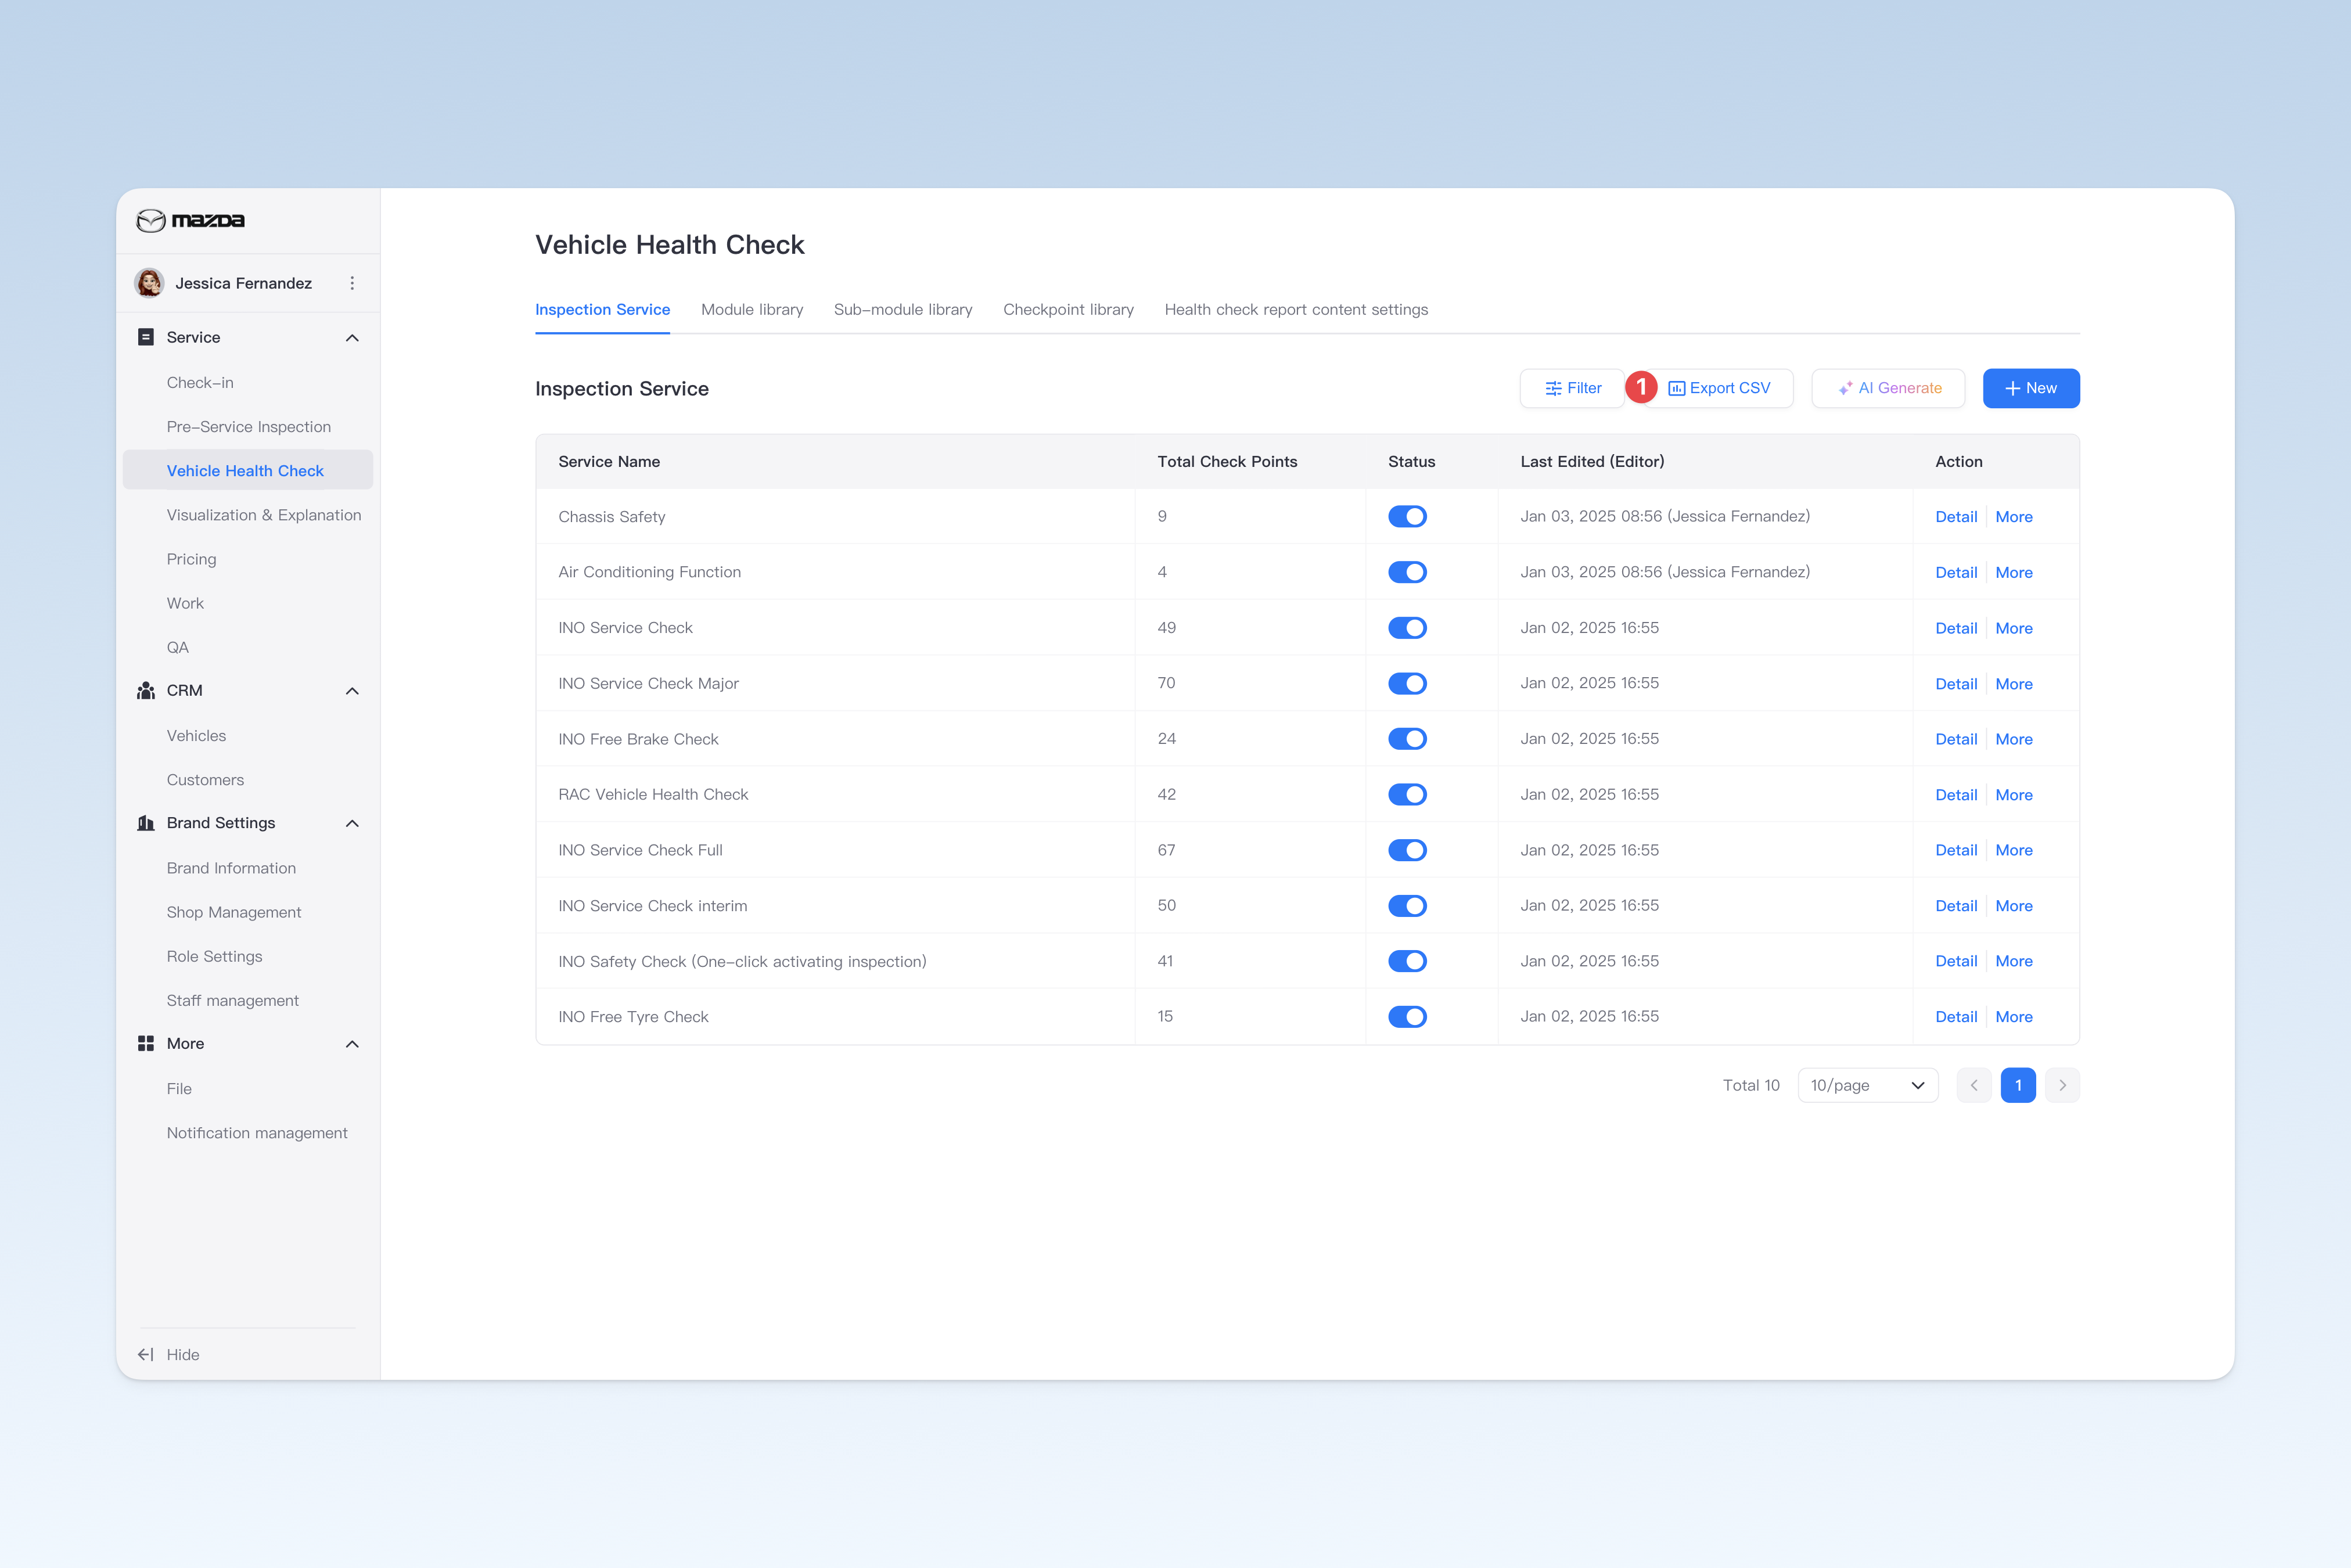Click the Mazda logo in the sidebar
This screenshot has width=2351, height=1568.
tap(190, 220)
